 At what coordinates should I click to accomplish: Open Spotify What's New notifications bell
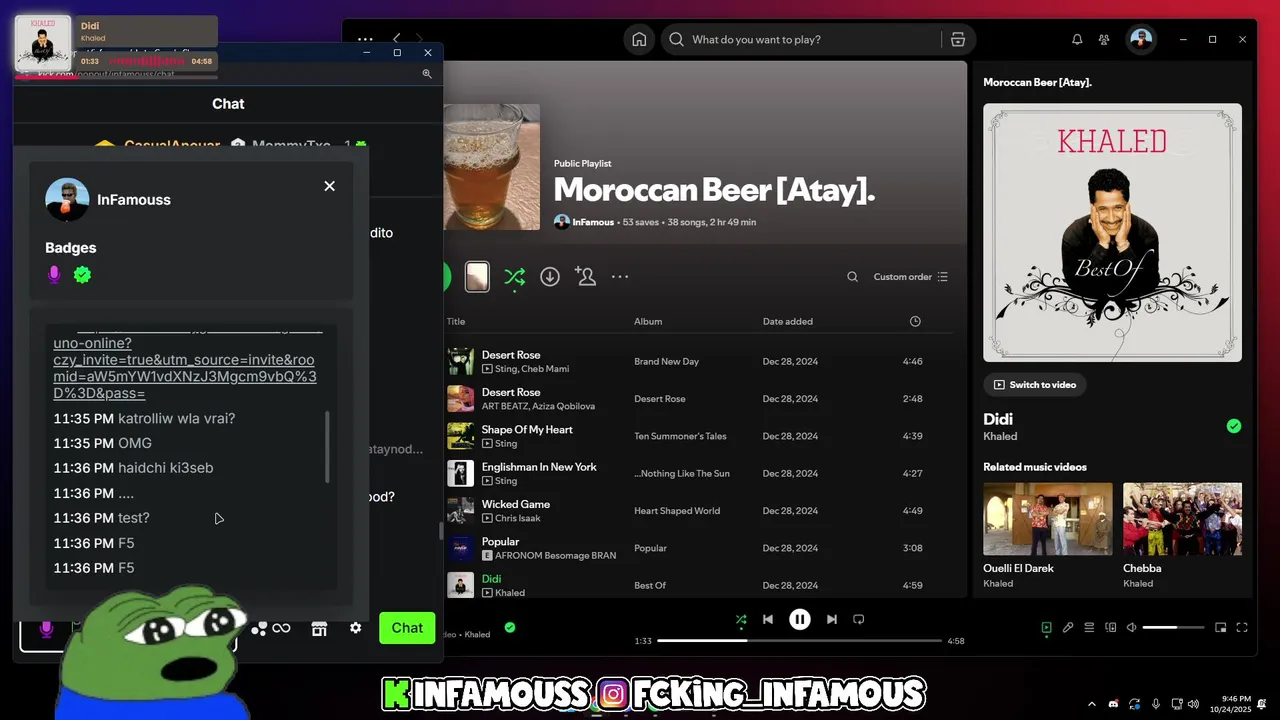pos(1077,40)
